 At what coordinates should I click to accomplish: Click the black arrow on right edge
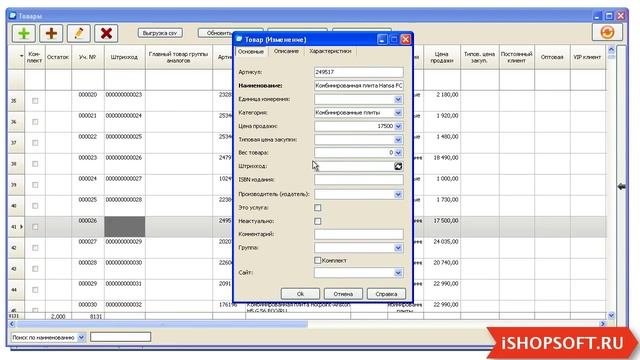tap(622, 187)
